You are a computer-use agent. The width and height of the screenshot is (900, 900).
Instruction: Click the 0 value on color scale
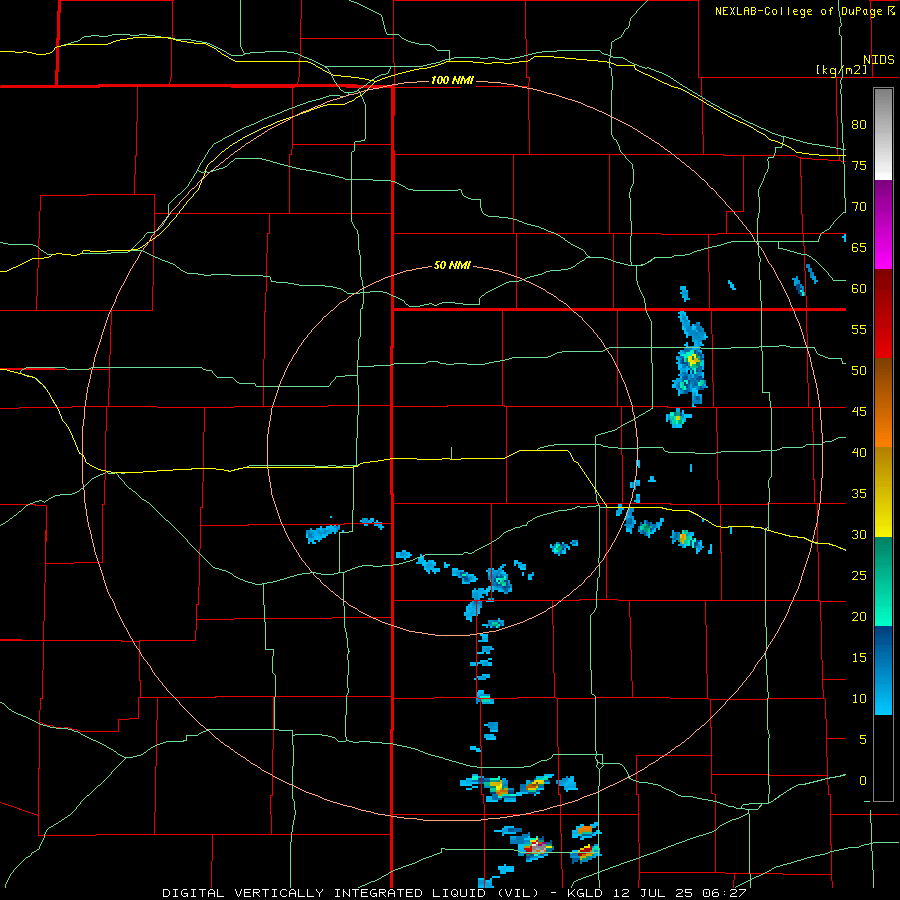tap(862, 781)
